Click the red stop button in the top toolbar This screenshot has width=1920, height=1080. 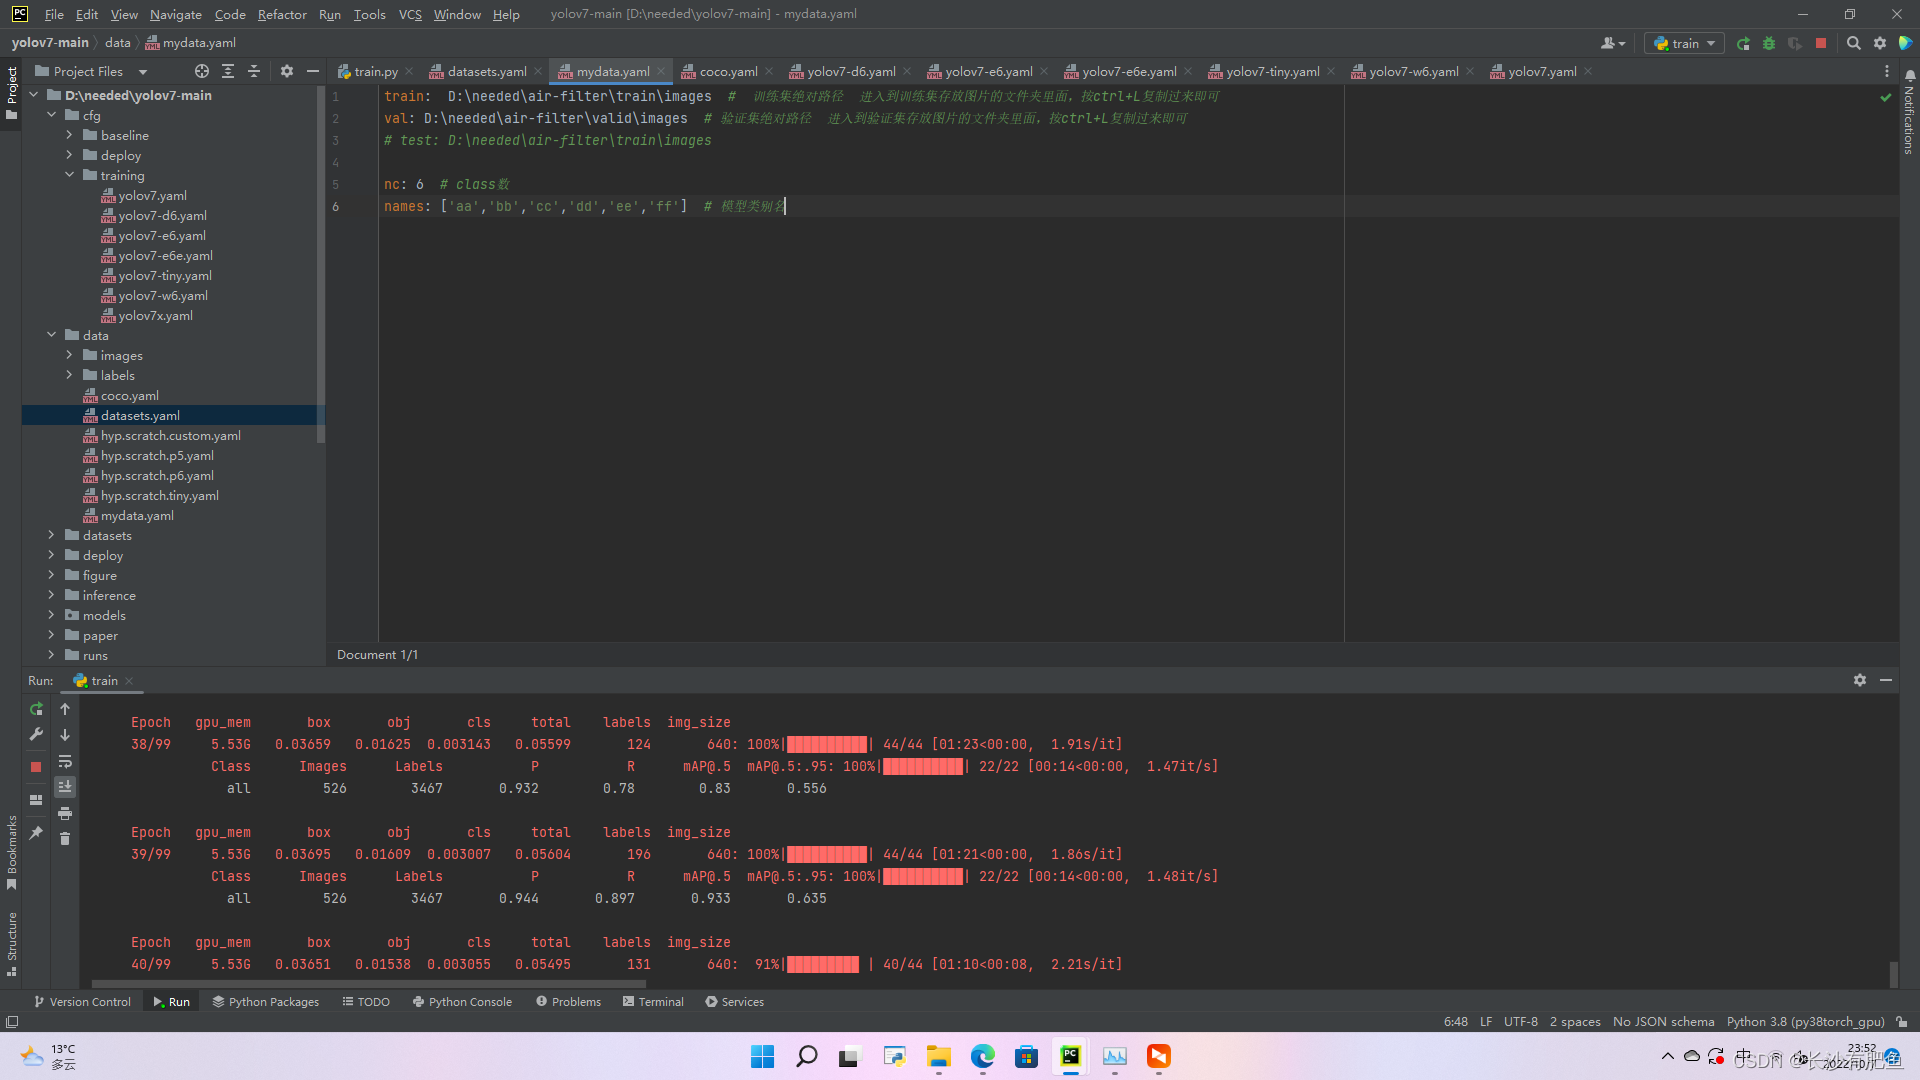[1821, 43]
